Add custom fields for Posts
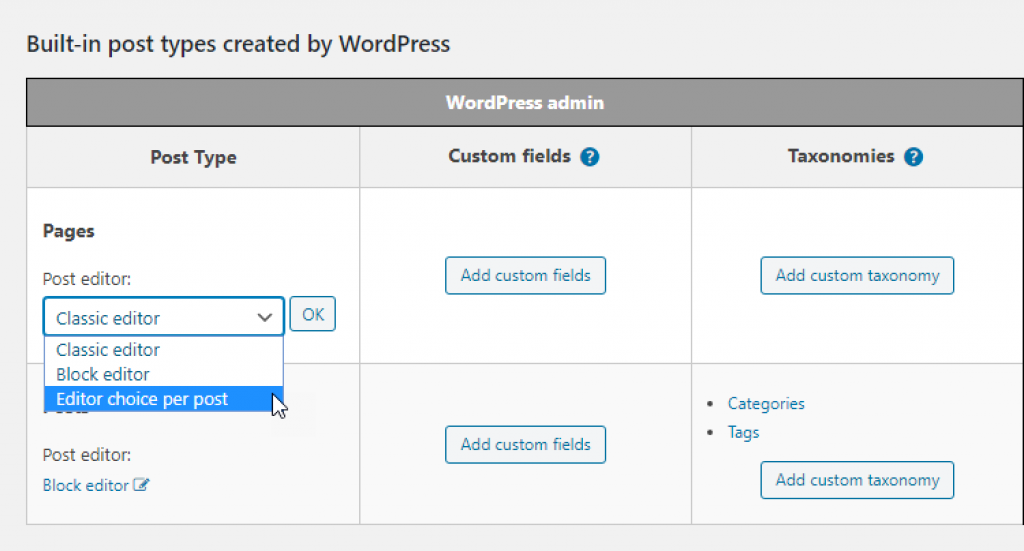Screen dimensions: 1024x551 click(x=526, y=445)
